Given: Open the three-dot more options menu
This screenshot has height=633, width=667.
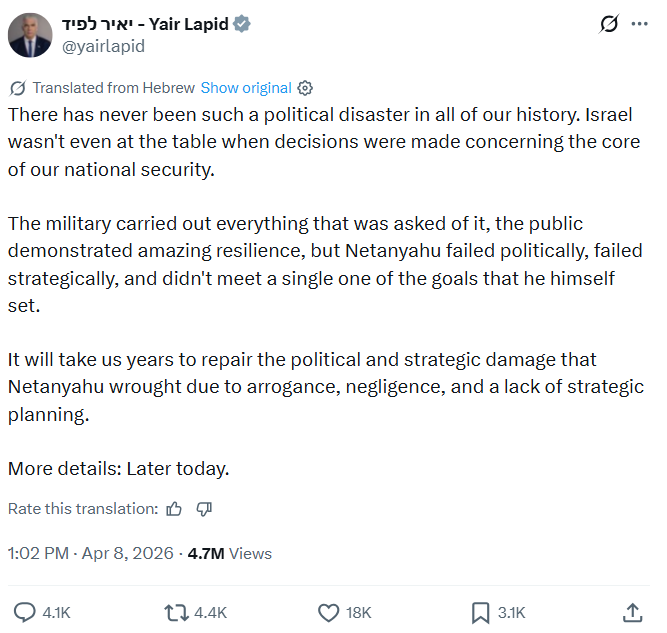Looking at the screenshot, I should pos(639,24).
